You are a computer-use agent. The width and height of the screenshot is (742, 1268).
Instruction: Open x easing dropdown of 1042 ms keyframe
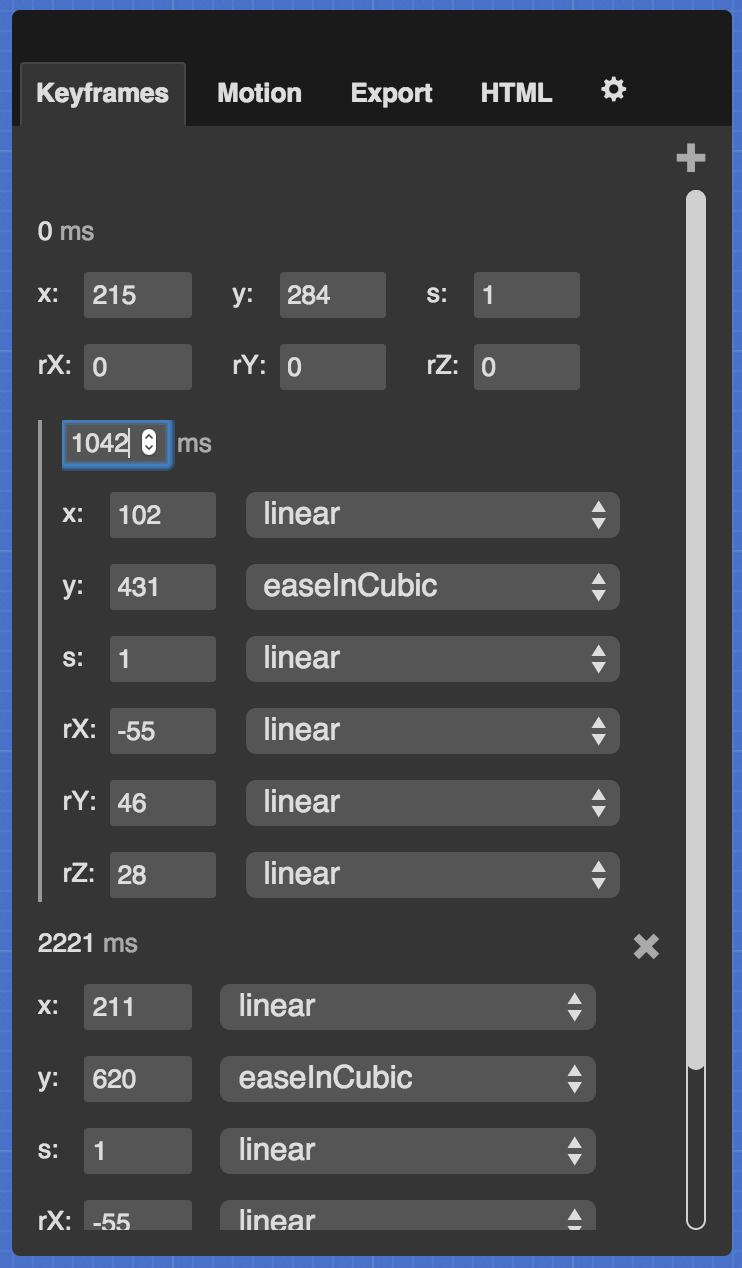[x=433, y=515]
